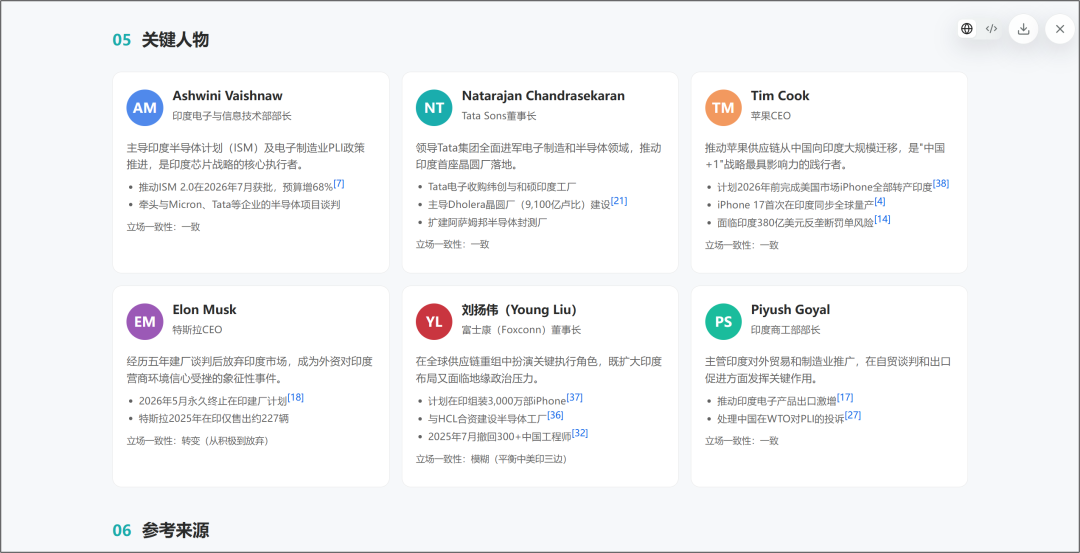Click the orange TM avatar for Tim Cook
The width and height of the screenshot is (1080, 553).
[723, 107]
